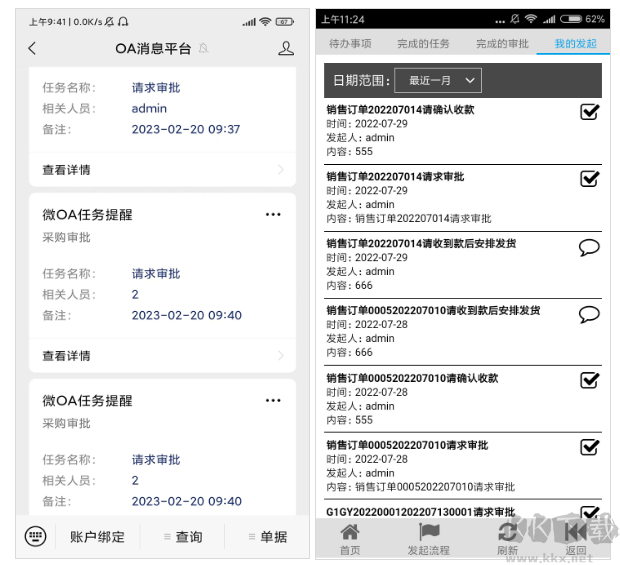Open the 单据 bottom menu
Screen dimensions: 620x565
point(268,537)
